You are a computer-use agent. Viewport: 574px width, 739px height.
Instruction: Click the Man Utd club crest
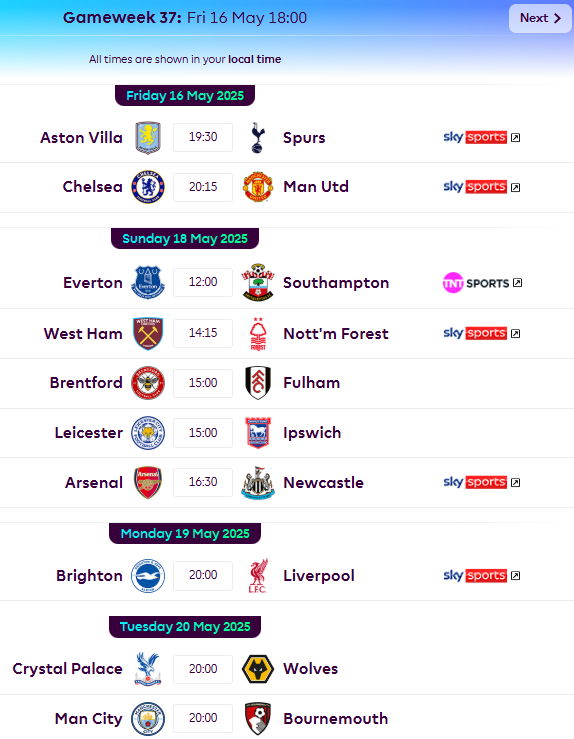click(258, 187)
